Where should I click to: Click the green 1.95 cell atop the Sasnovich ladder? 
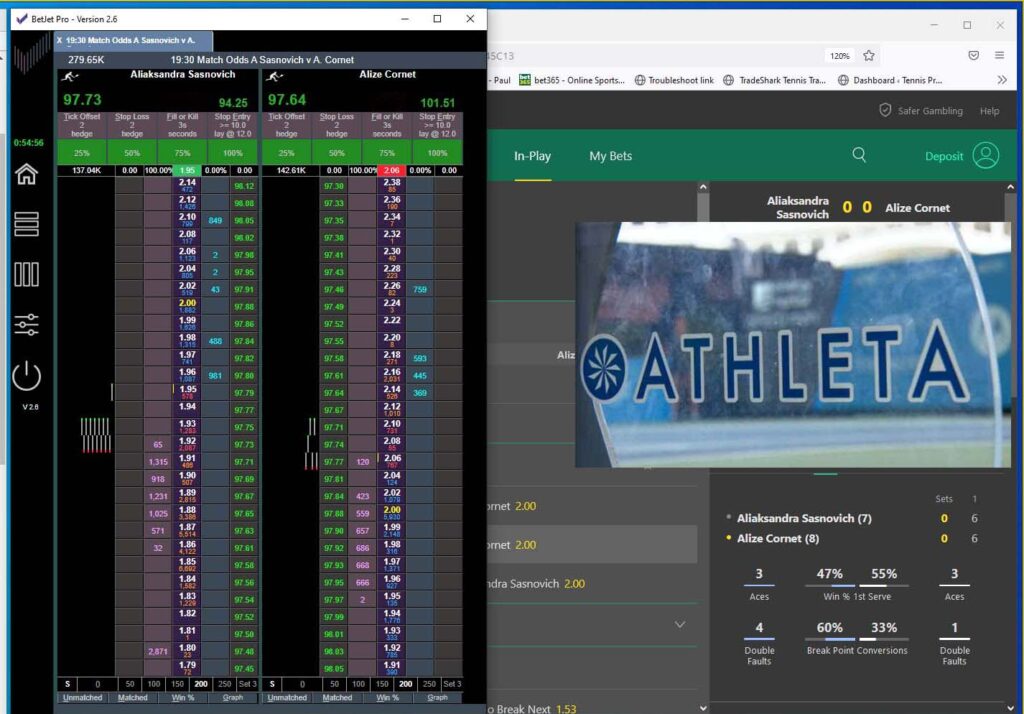[x=187, y=170]
